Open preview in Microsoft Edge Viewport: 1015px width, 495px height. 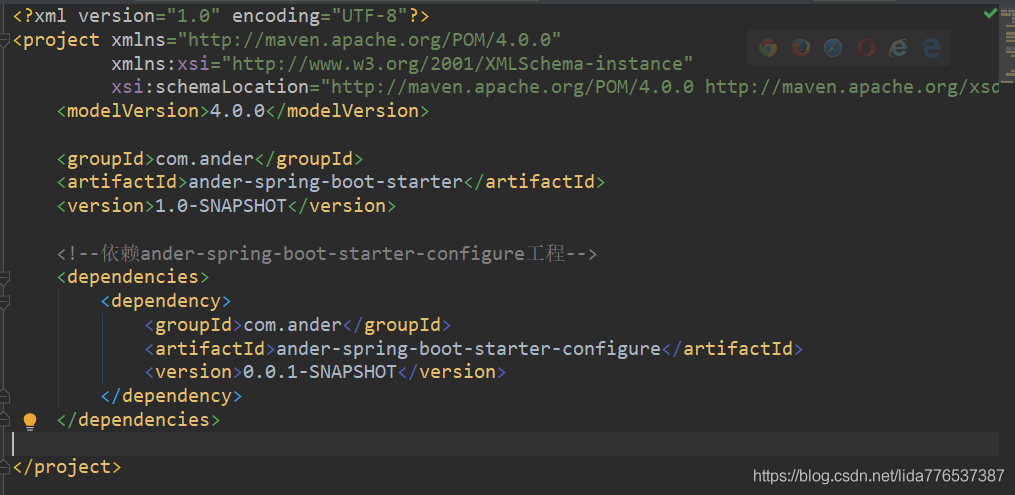(931, 47)
